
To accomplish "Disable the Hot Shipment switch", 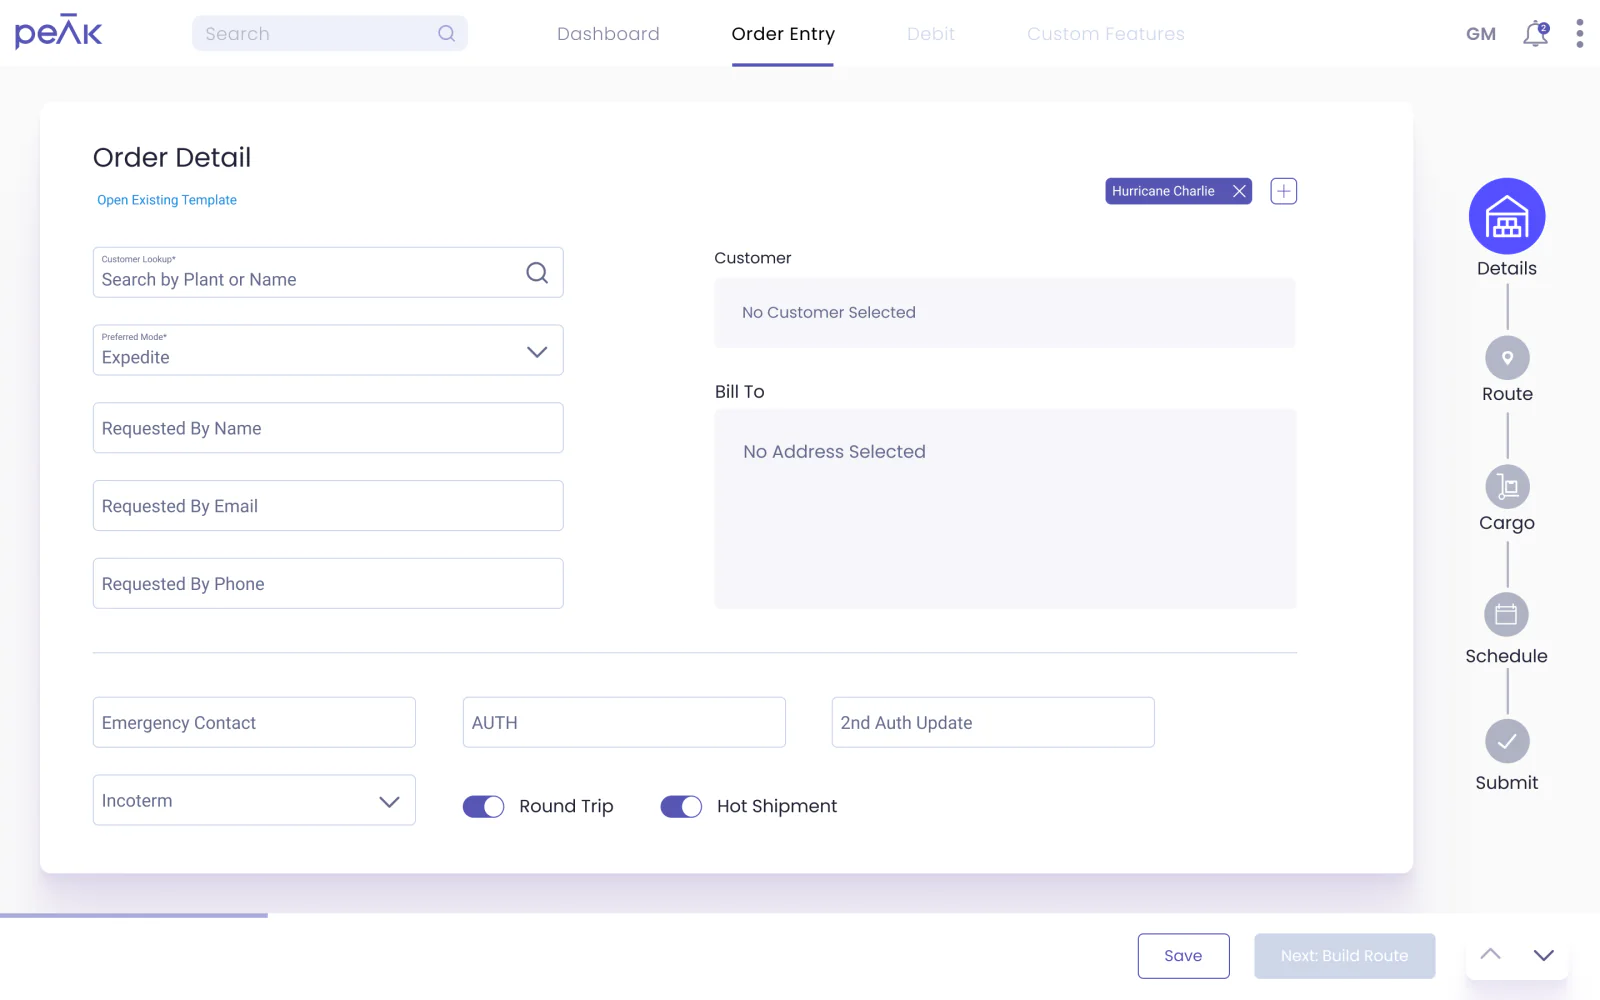I will point(681,806).
